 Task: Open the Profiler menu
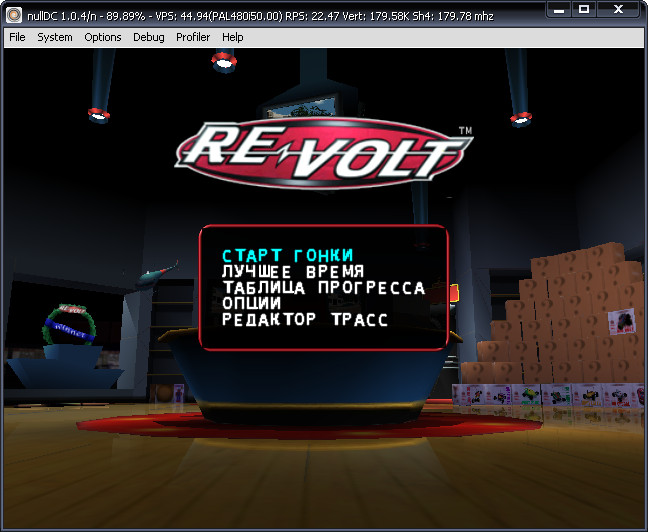coord(193,37)
